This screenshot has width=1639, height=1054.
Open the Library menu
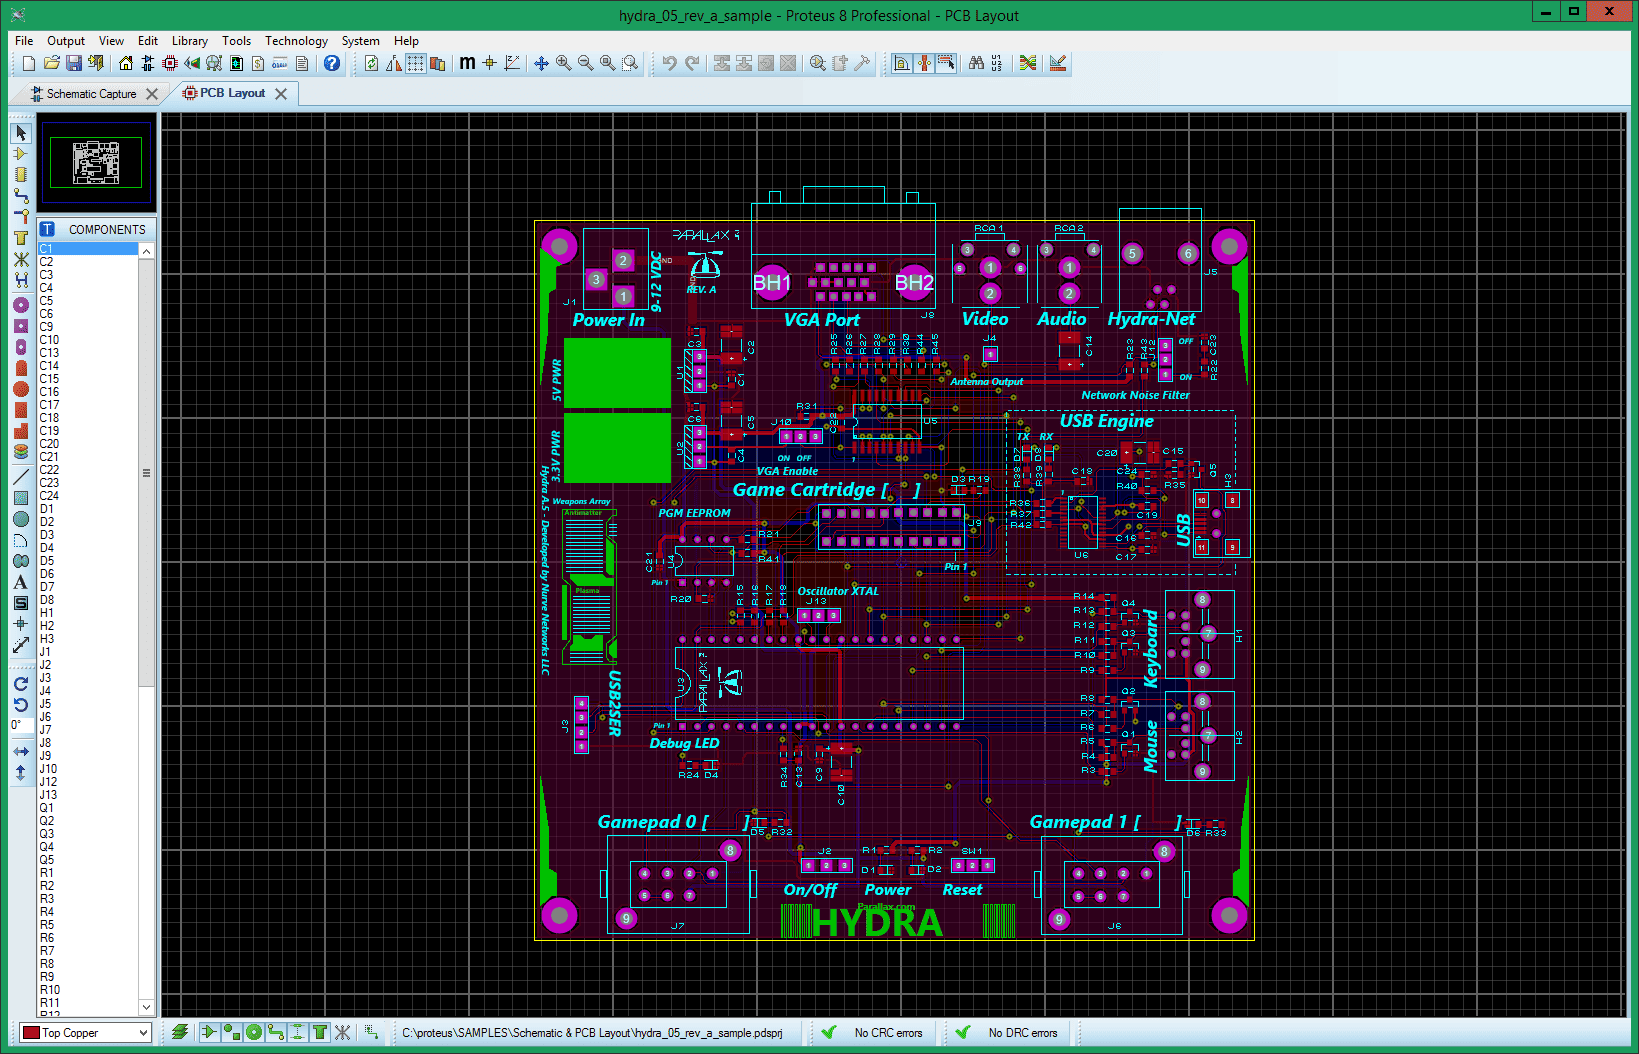click(x=189, y=41)
